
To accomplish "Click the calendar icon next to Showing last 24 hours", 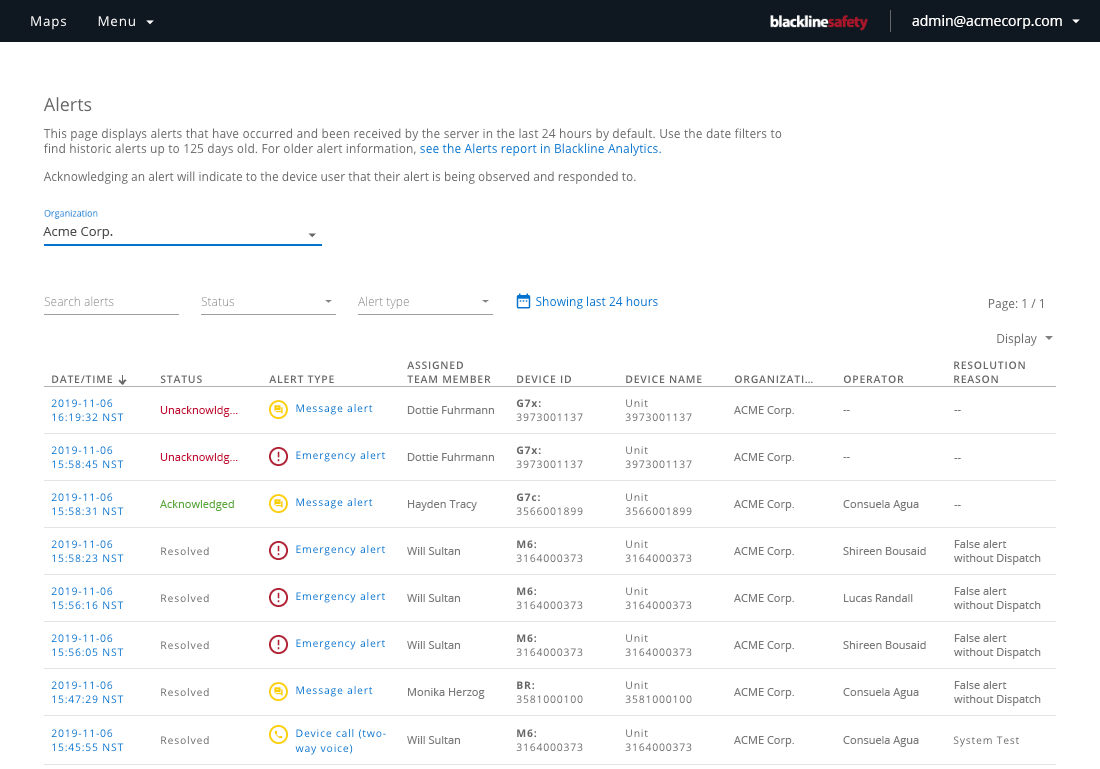I will tap(522, 300).
